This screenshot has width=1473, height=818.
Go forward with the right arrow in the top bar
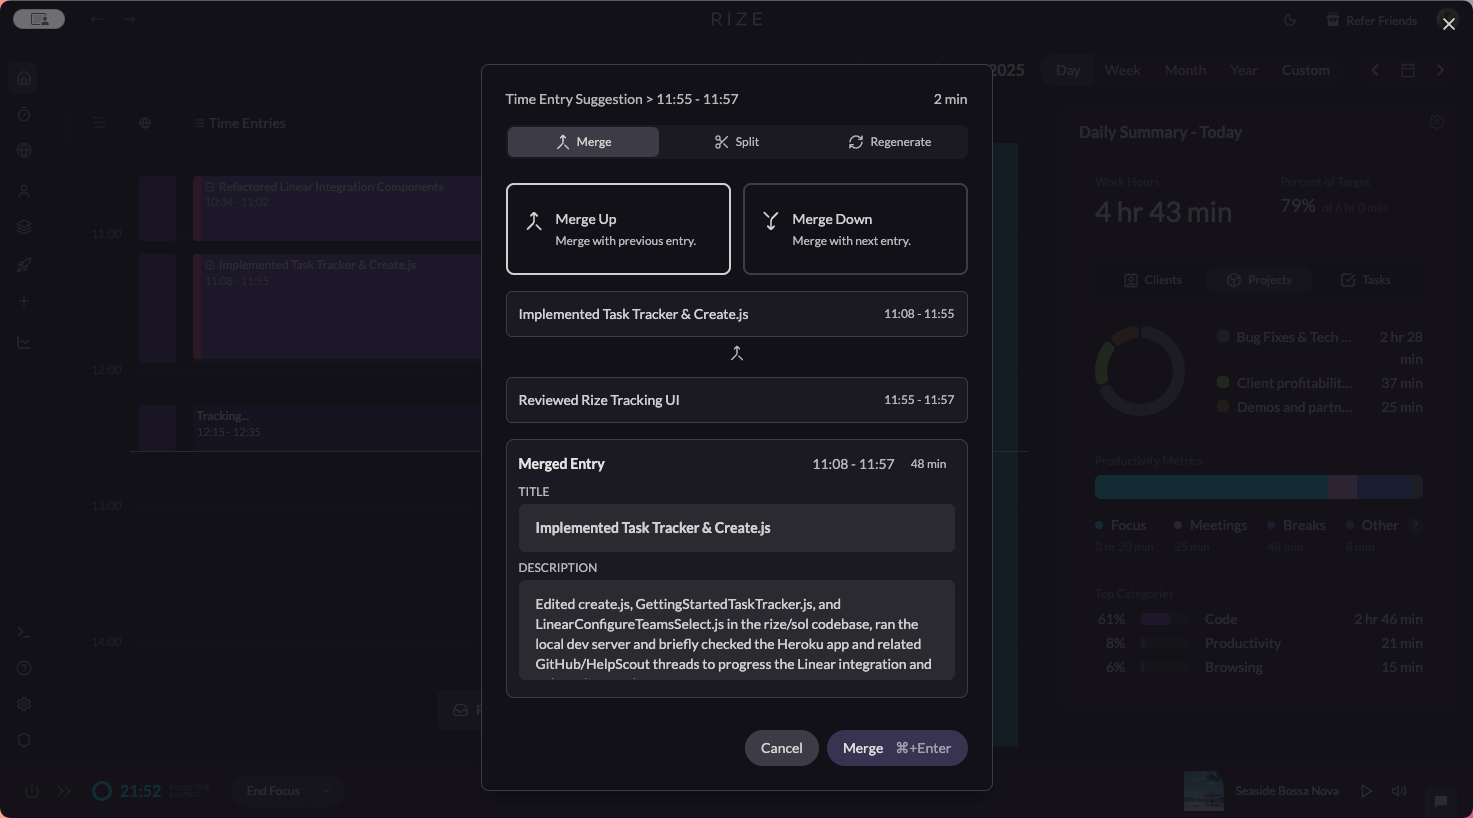pos(129,19)
